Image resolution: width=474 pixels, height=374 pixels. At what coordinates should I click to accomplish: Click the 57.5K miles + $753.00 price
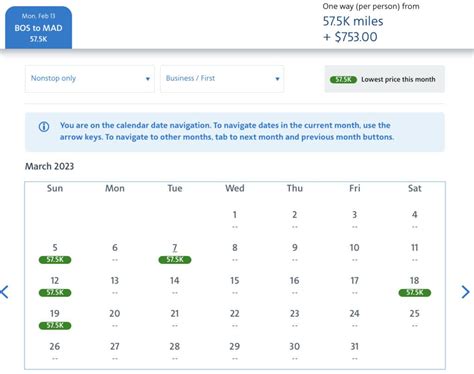click(x=353, y=29)
